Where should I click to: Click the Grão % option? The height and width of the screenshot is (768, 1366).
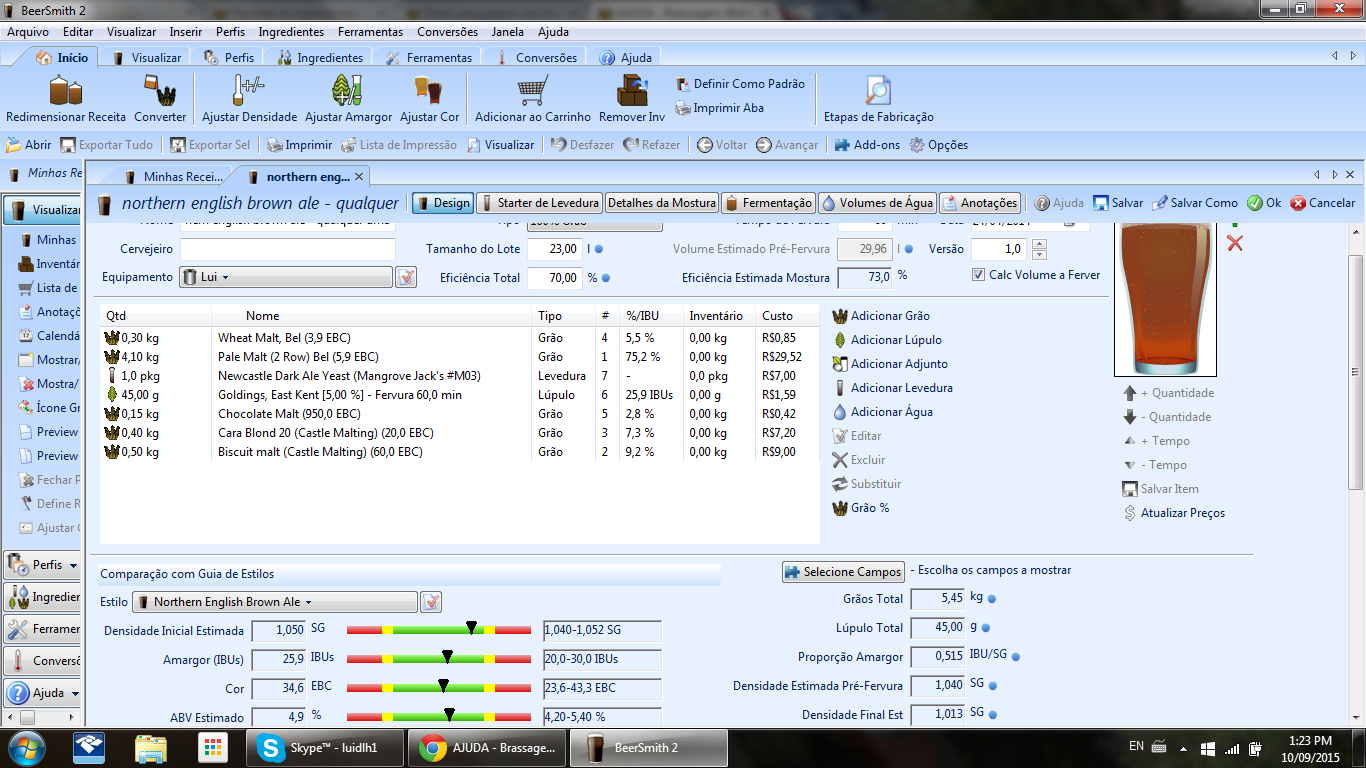point(861,508)
